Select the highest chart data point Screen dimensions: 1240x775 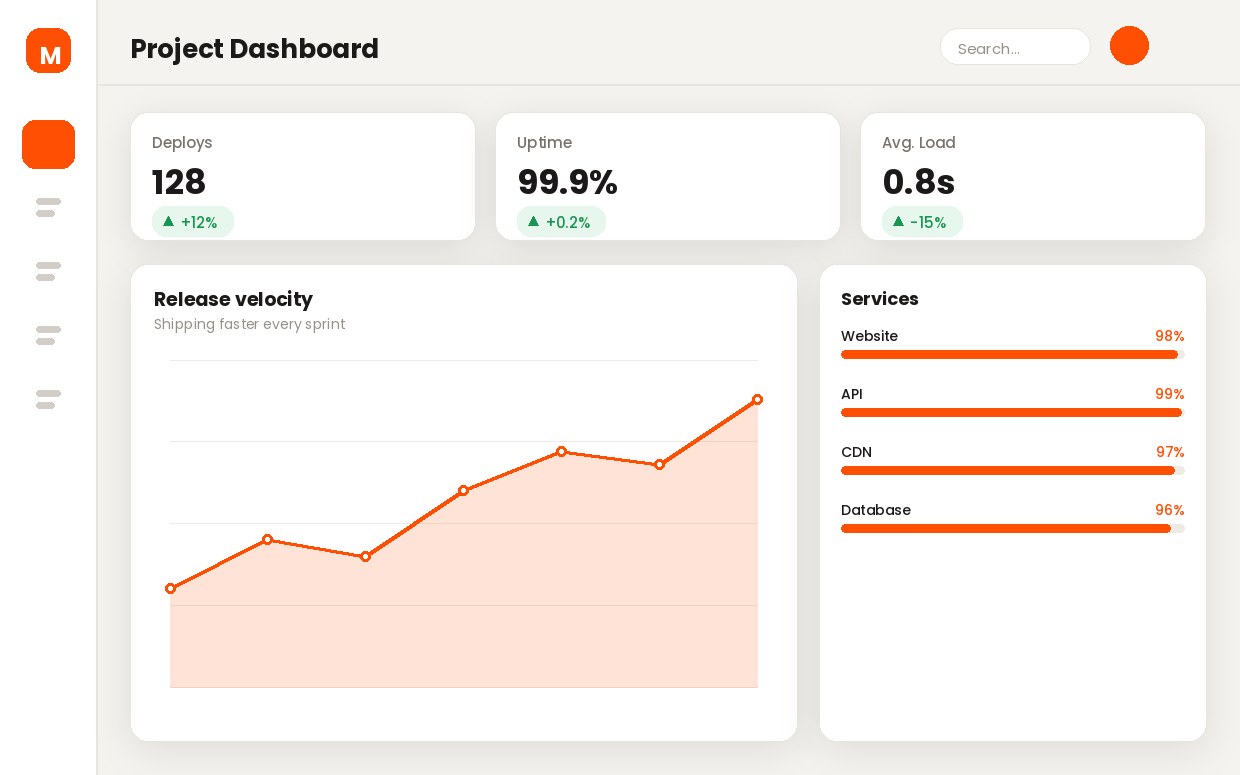click(x=757, y=400)
